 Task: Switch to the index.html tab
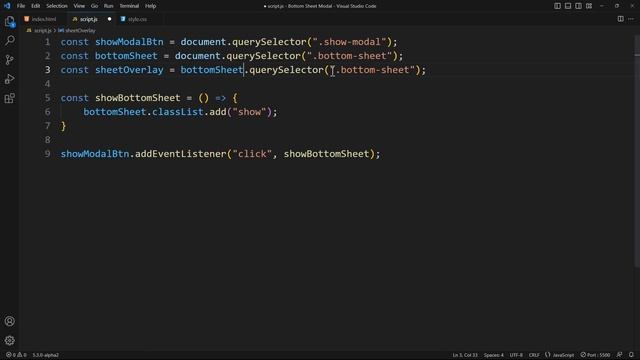(x=43, y=19)
